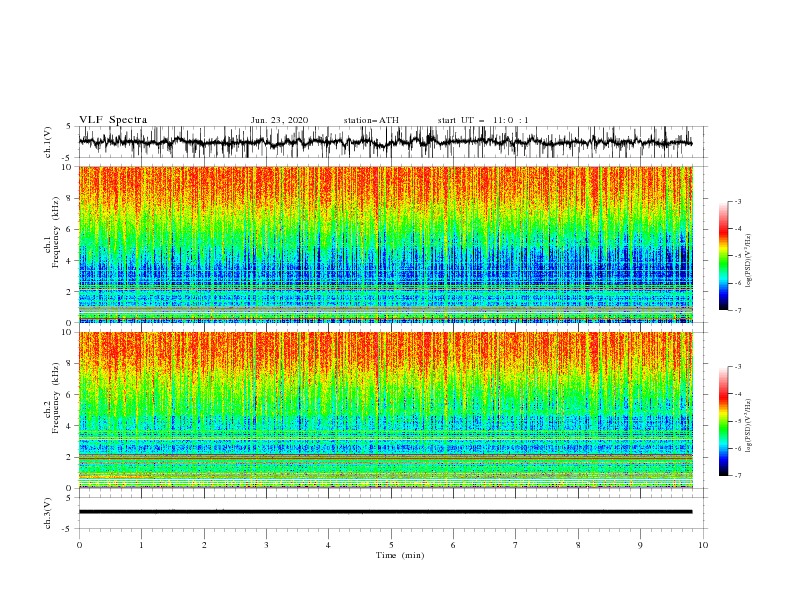Click the ch.2 colorbar "log(PSD)(V²/Hz)" label
The height and width of the screenshot is (612, 792).
[749, 425]
